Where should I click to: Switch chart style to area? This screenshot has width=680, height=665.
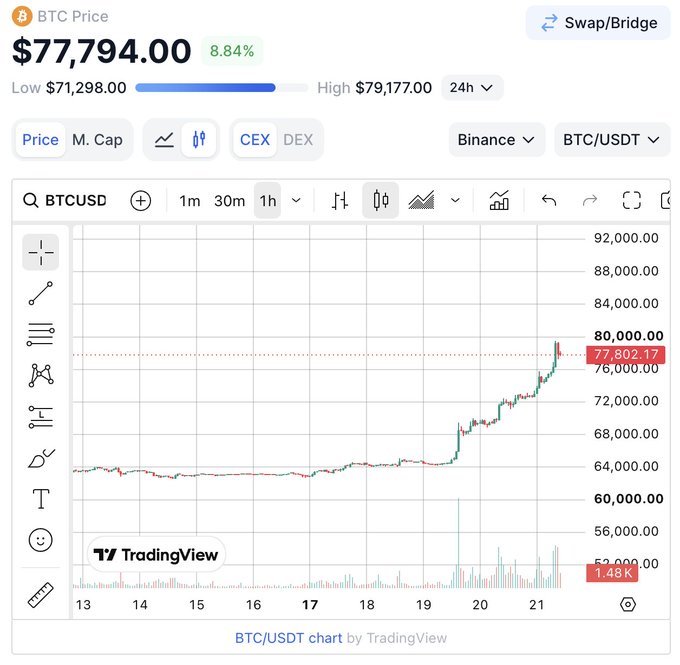(421, 200)
